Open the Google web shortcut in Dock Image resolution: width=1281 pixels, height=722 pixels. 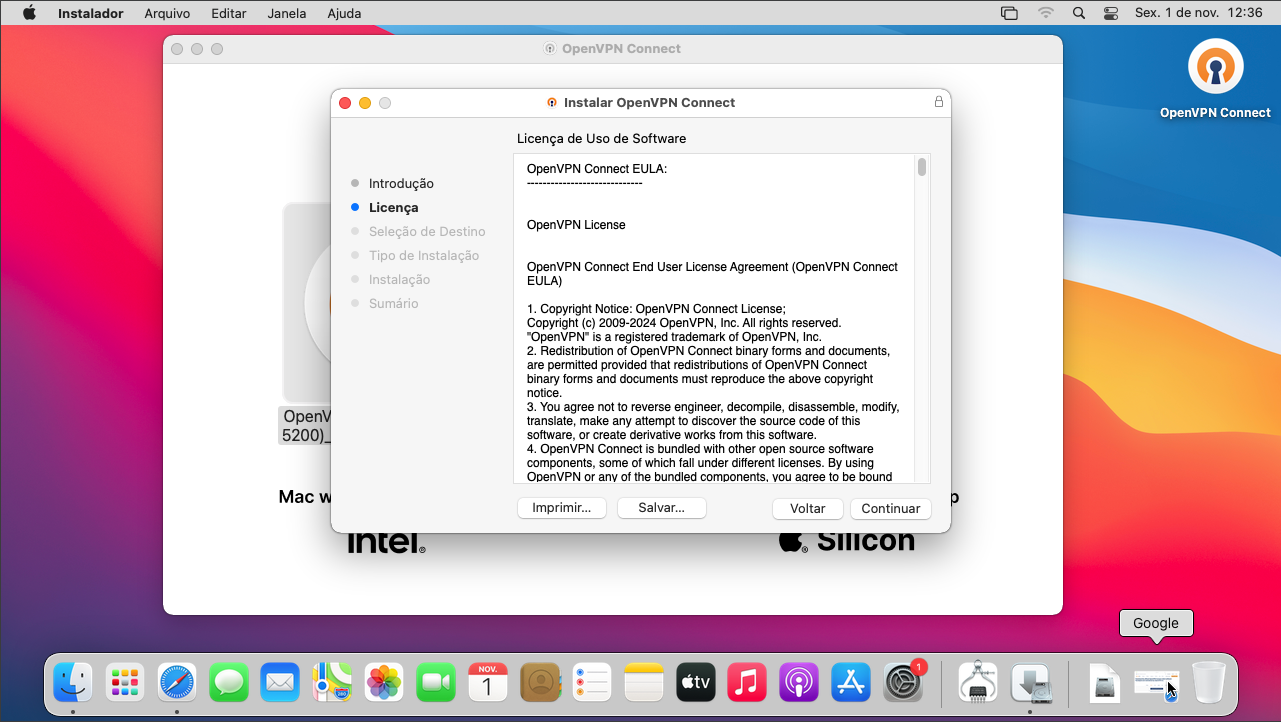point(1156,684)
